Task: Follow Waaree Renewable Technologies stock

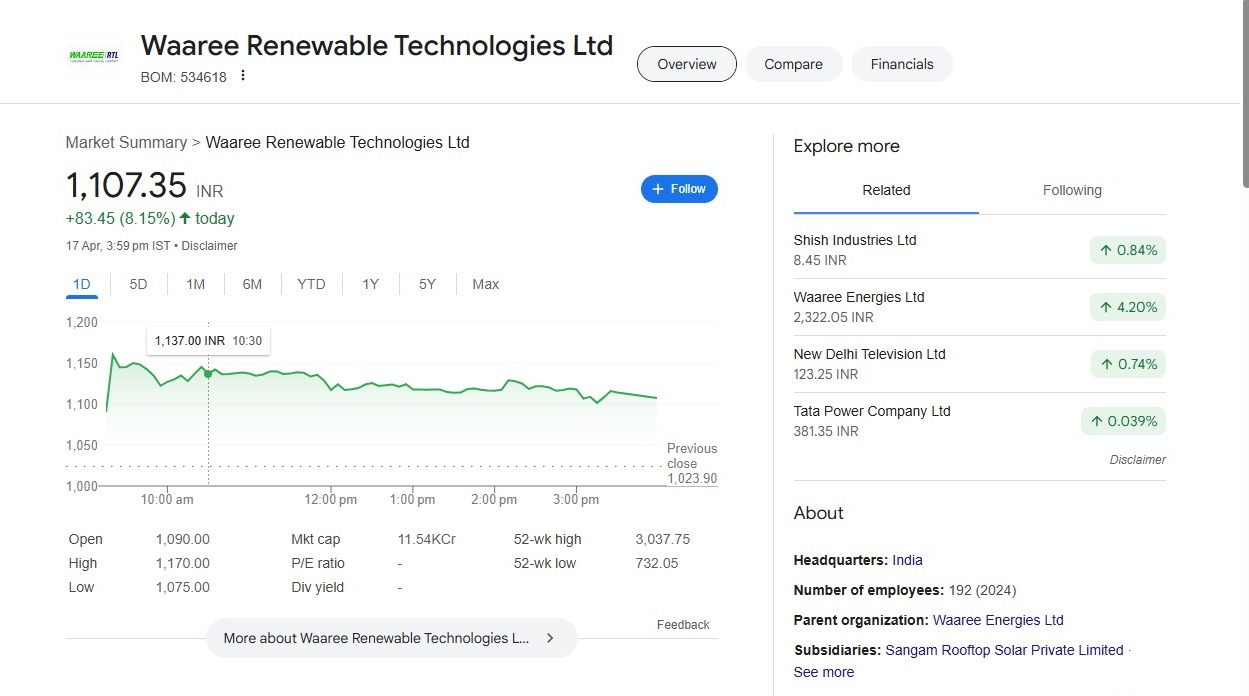Action: click(679, 189)
